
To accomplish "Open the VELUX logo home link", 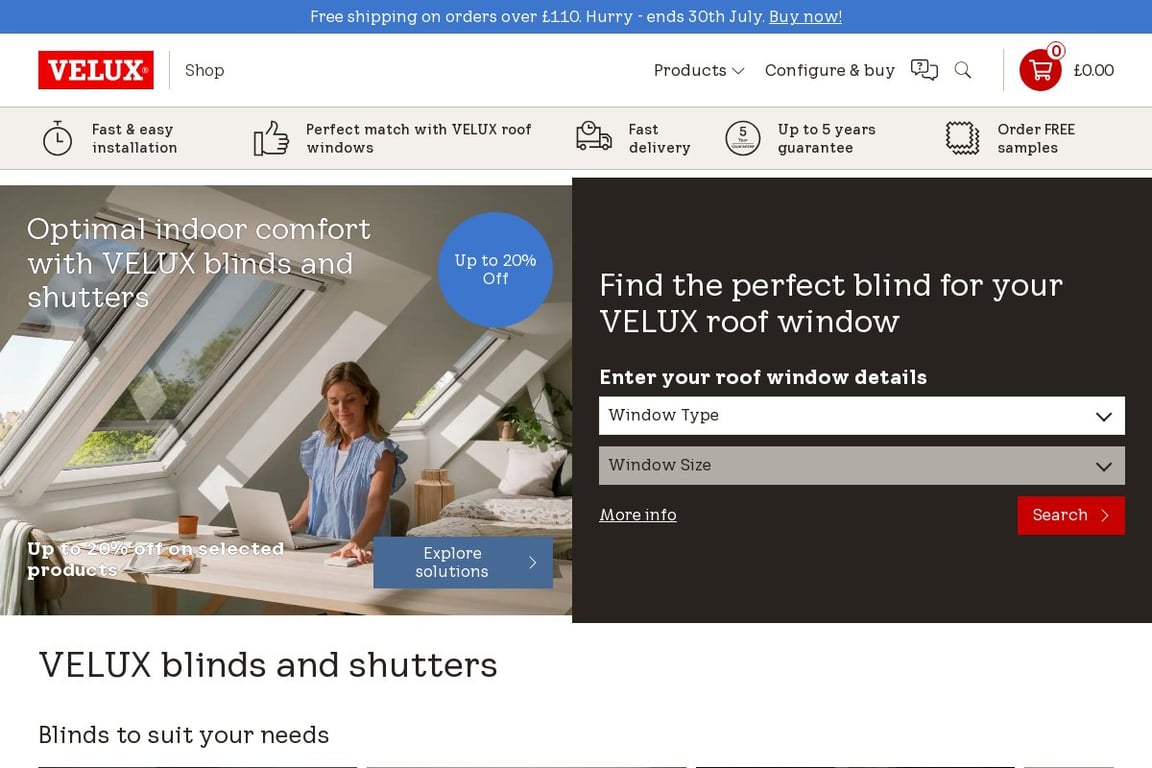I will tap(96, 70).
